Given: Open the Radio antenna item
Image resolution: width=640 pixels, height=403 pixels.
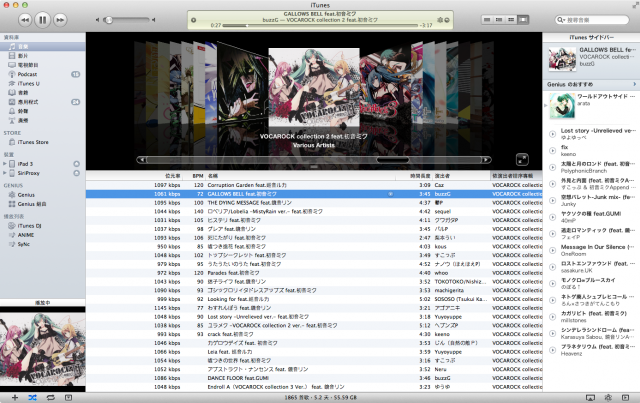Looking at the screenshot, I should pyautogui.click(x=42, y=120).
